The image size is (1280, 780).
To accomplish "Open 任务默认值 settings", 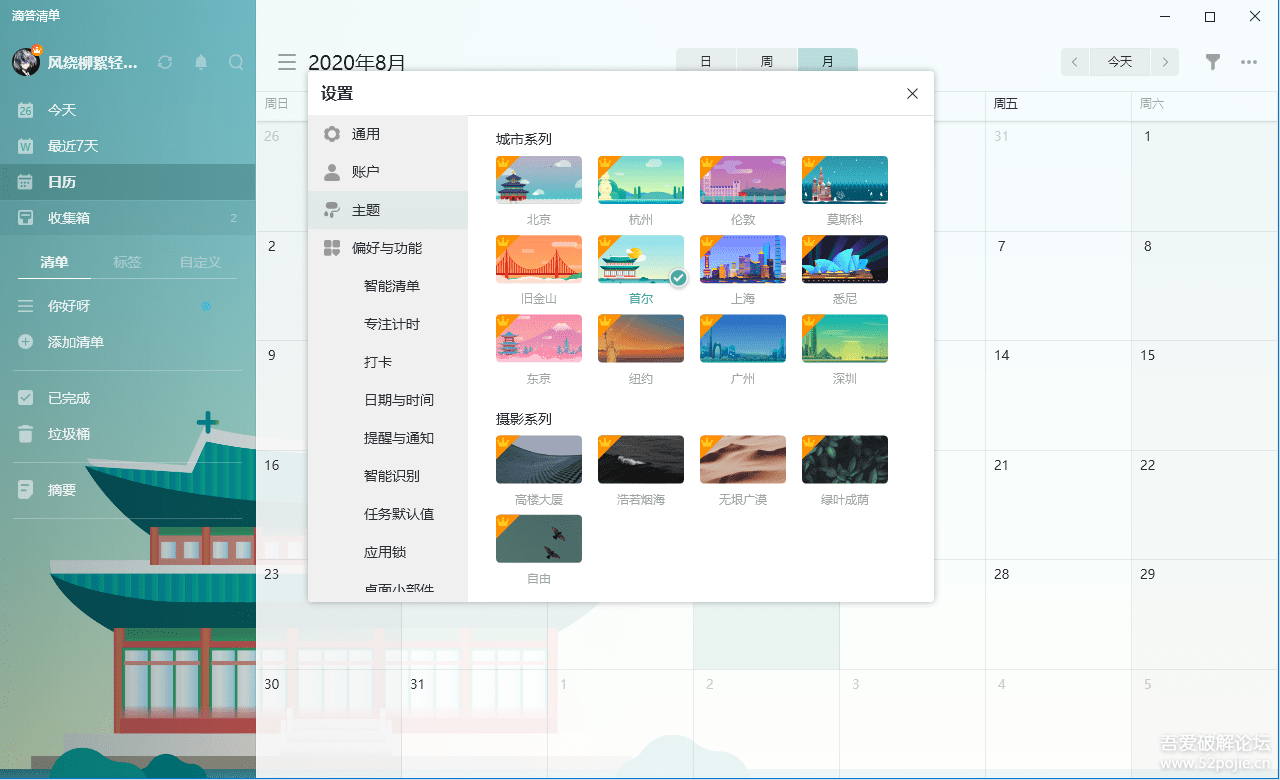I will pyautogui.click(x=388, y=514).
